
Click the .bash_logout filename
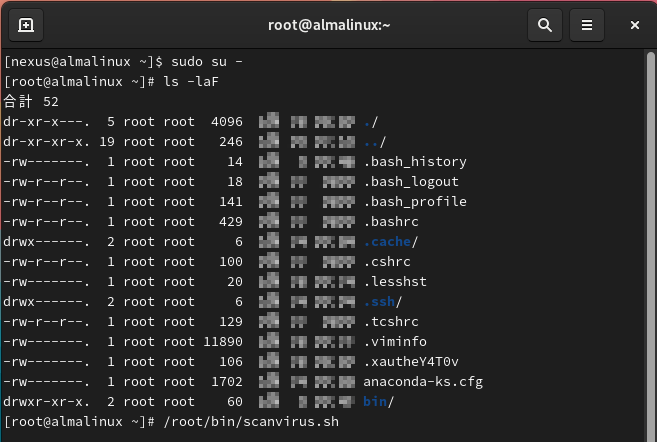pos(411,182)
